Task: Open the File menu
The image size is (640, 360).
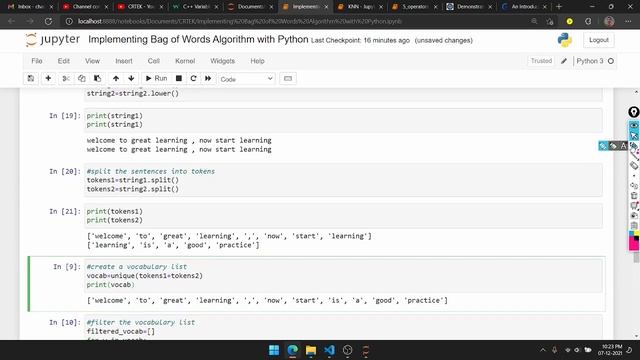Action: tap(37, 61)
